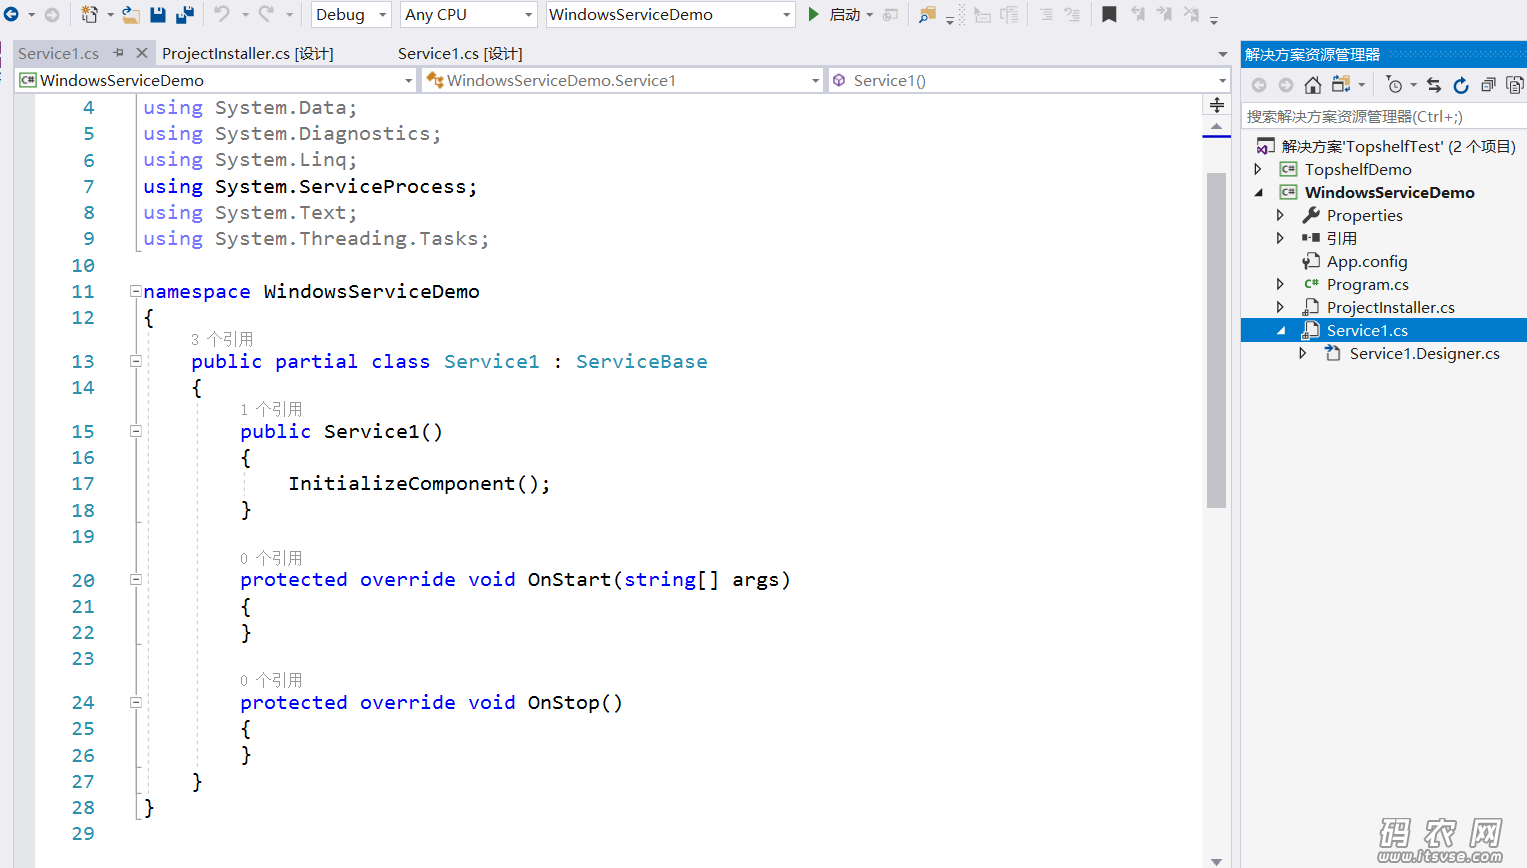Clear all bookmarks icon
Screen dimensions: 1527x868
(x=1191, y=15)
